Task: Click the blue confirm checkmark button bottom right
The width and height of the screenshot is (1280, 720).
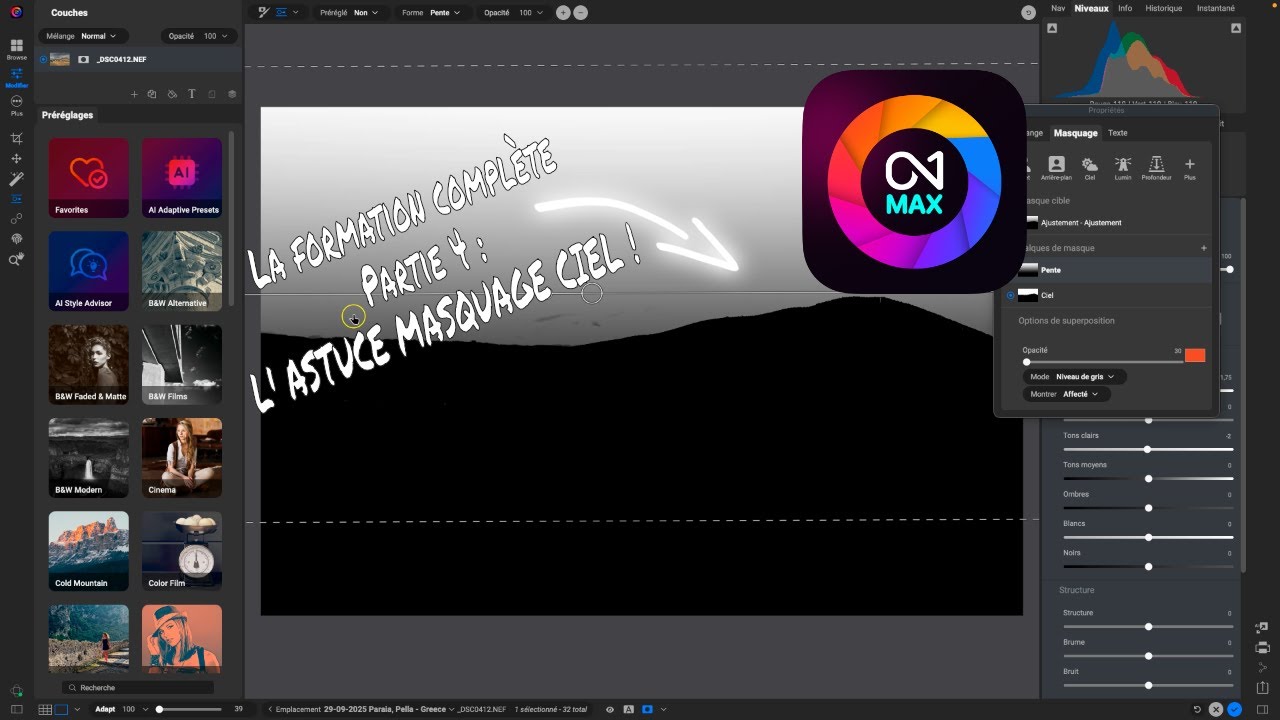Action: tap(1235, 709)
